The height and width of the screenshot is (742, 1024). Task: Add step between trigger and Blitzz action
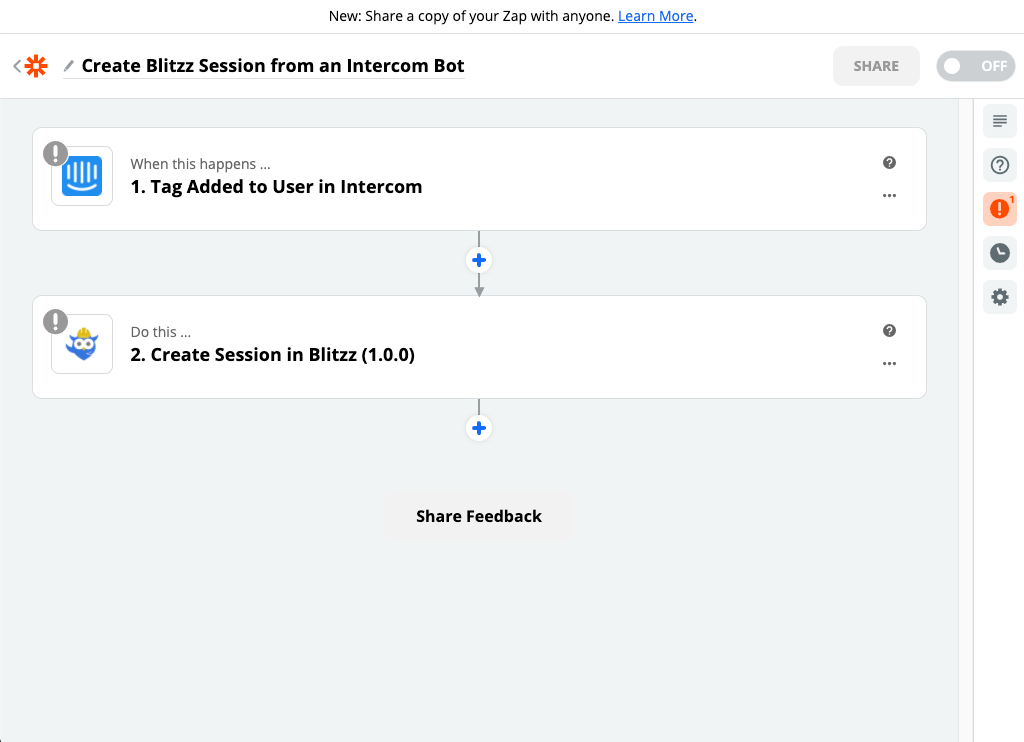point(479,260)
